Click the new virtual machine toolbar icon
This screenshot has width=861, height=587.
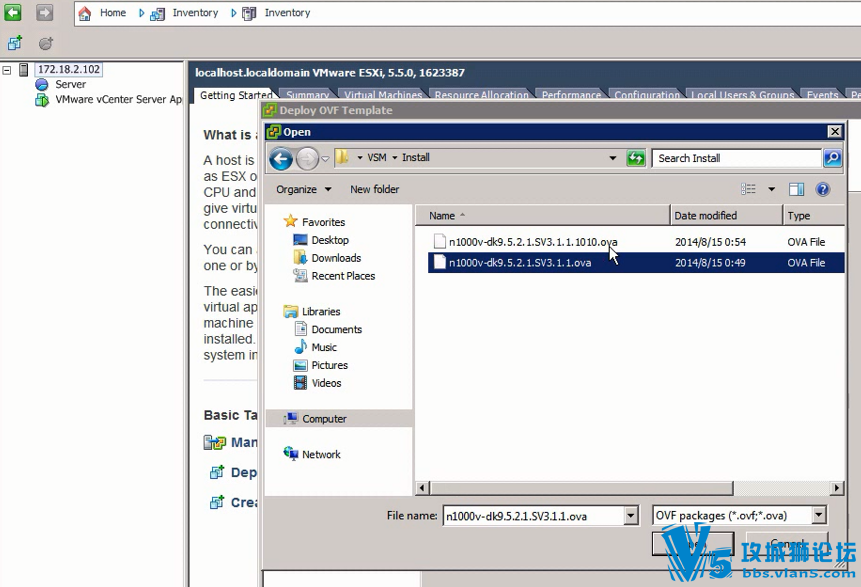(x=15, y=43)
